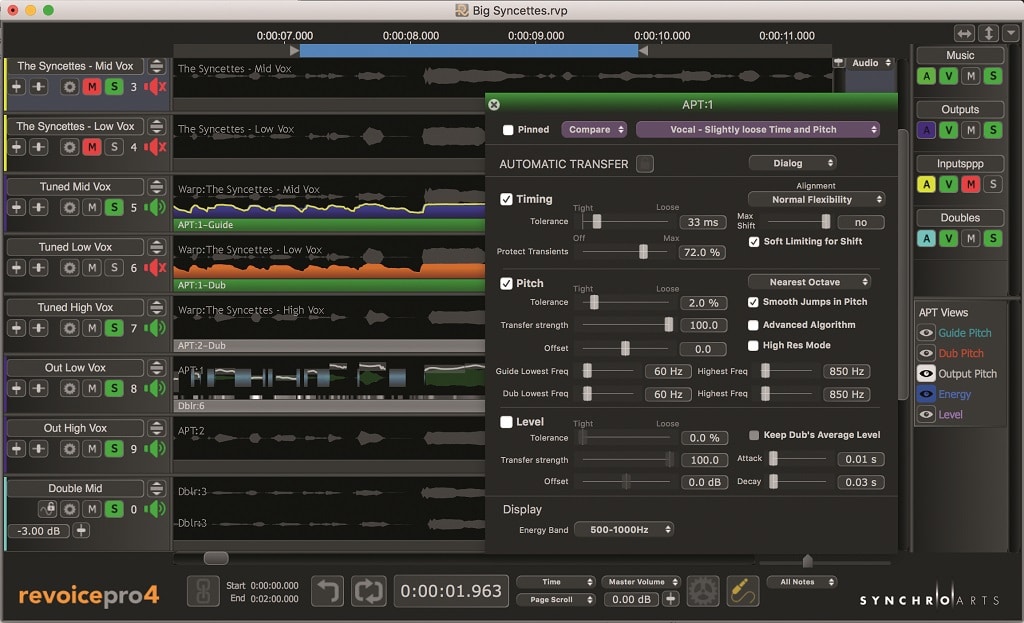The image size is (1024, 623).
Task: Open track menu for The Syncettes - Low Vox
Action: pyautogui.click(x=156, y=126)
